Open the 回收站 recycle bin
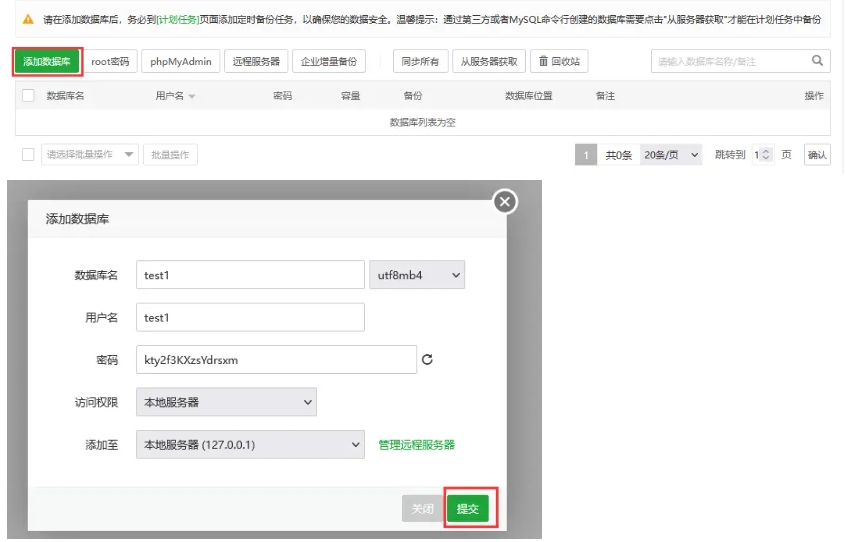This screenshot has width=845, height=542. coord(558,62)
